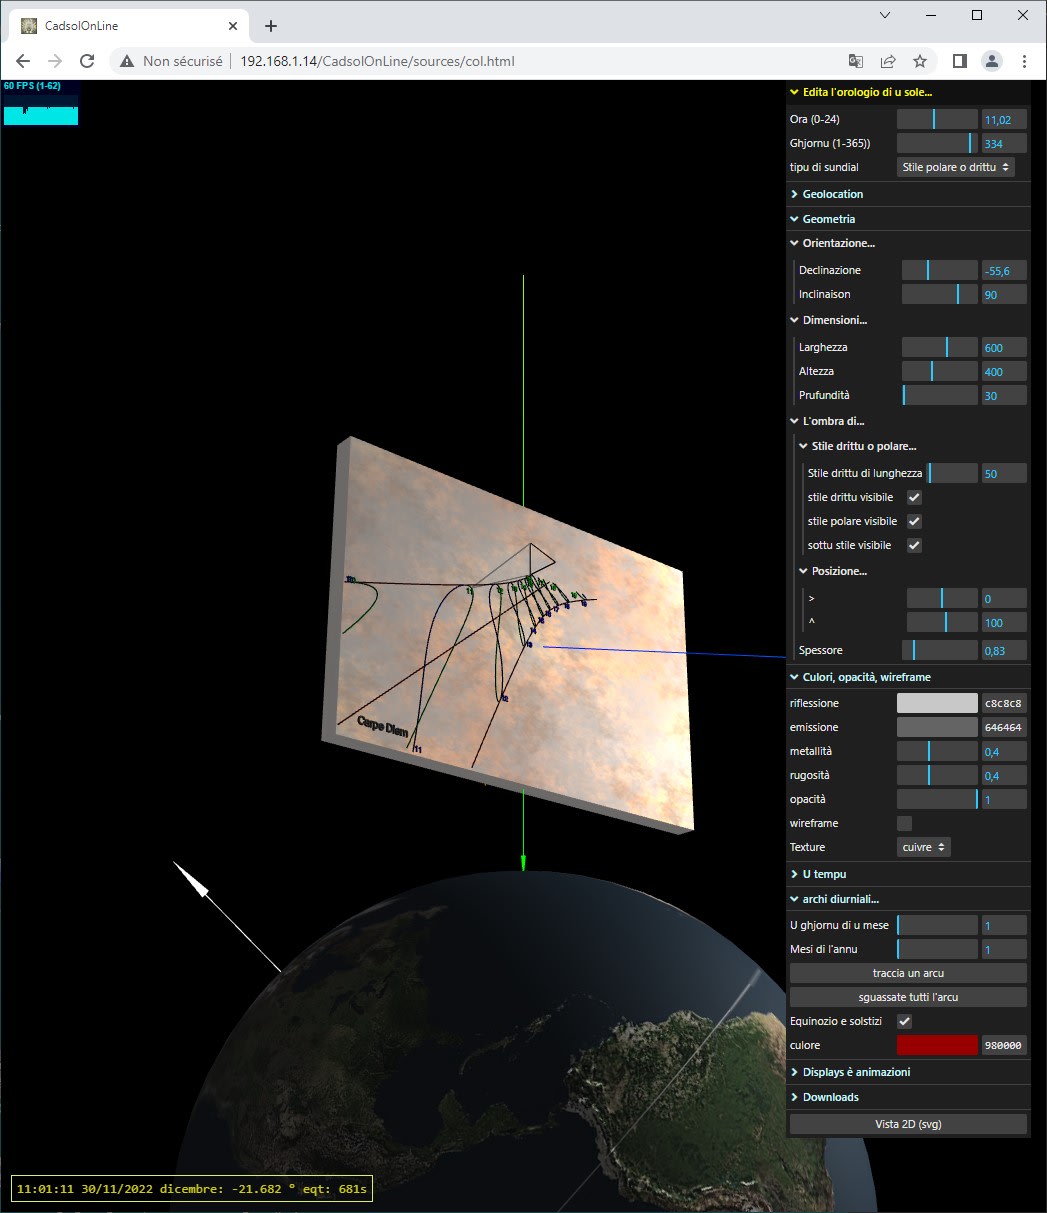Image resolution: width=1047 pixels, height=1213 pixels.
Task: Adjust the Altezza slider
Action: coord(940,371)
